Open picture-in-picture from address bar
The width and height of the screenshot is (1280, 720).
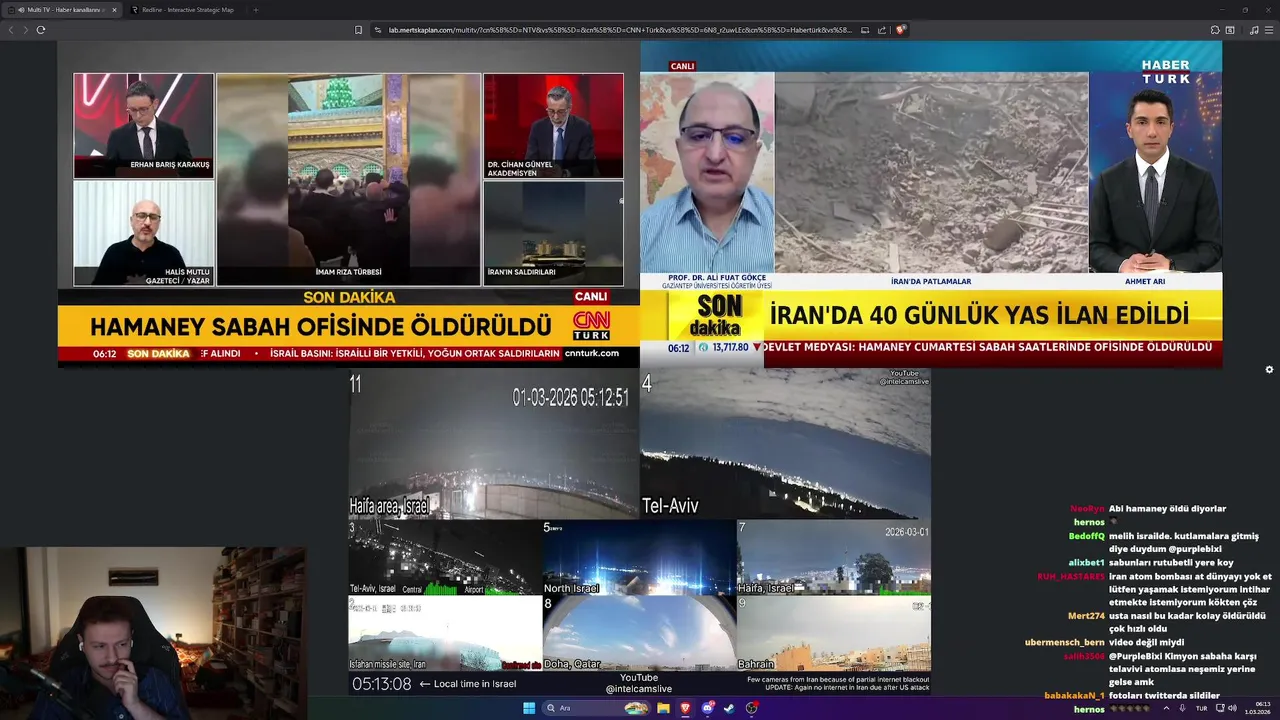point(865,30)
